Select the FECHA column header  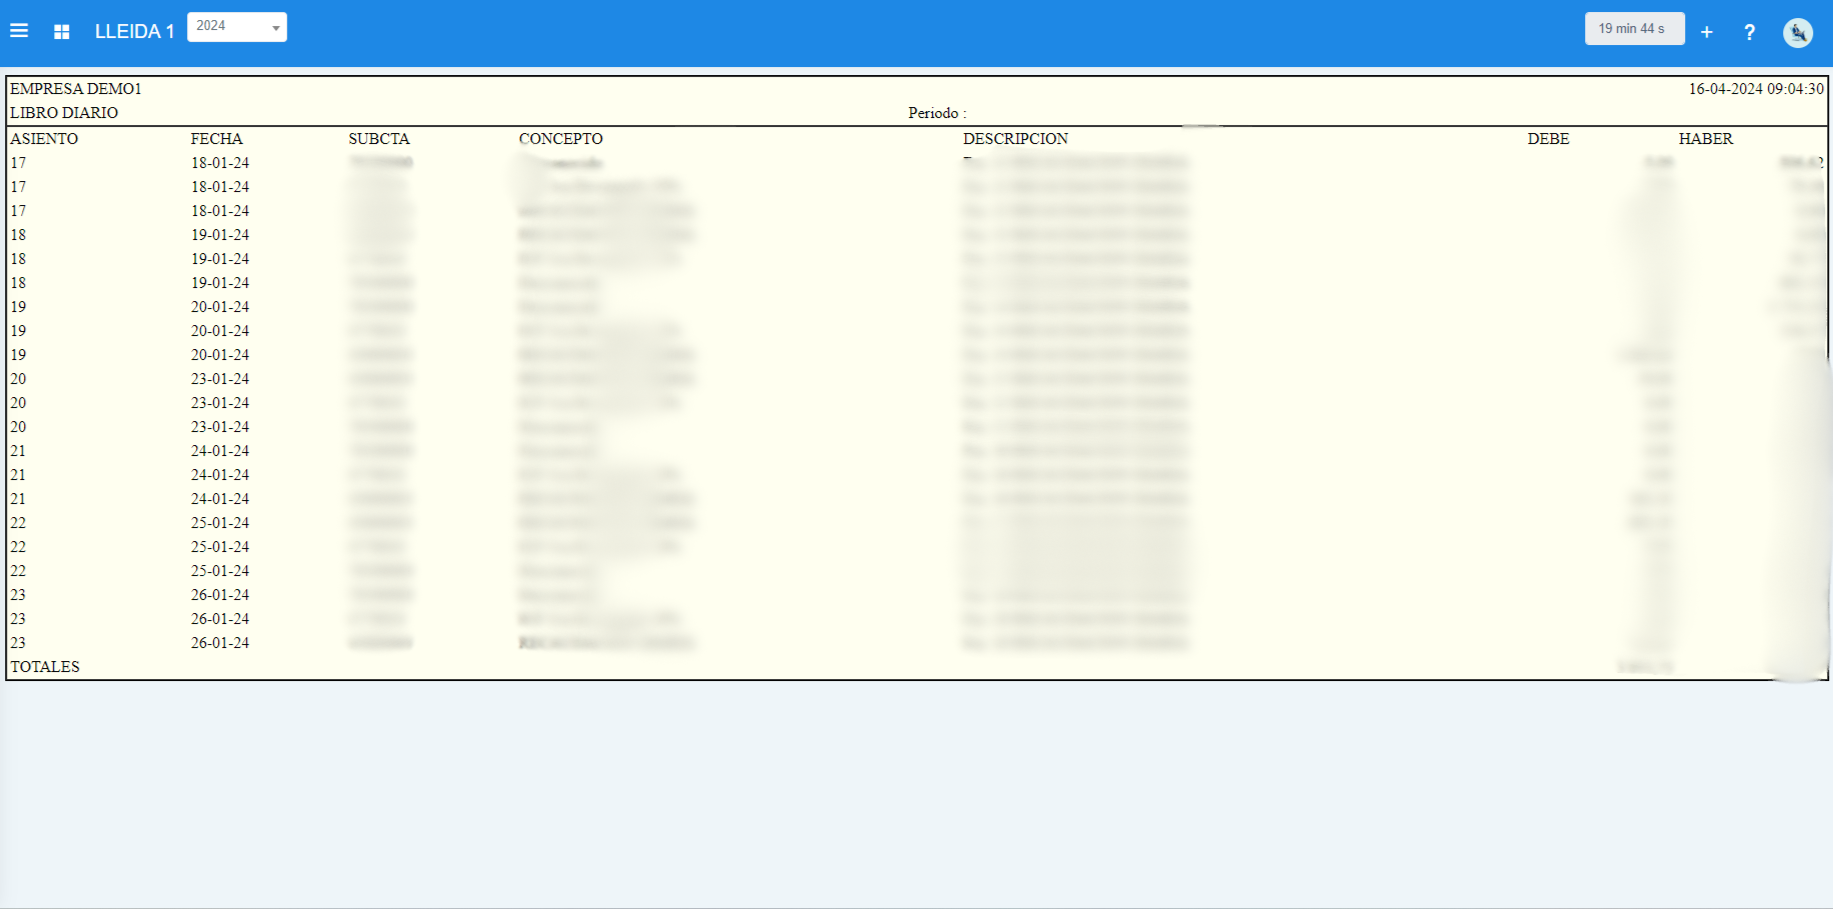tap(217, 139)
